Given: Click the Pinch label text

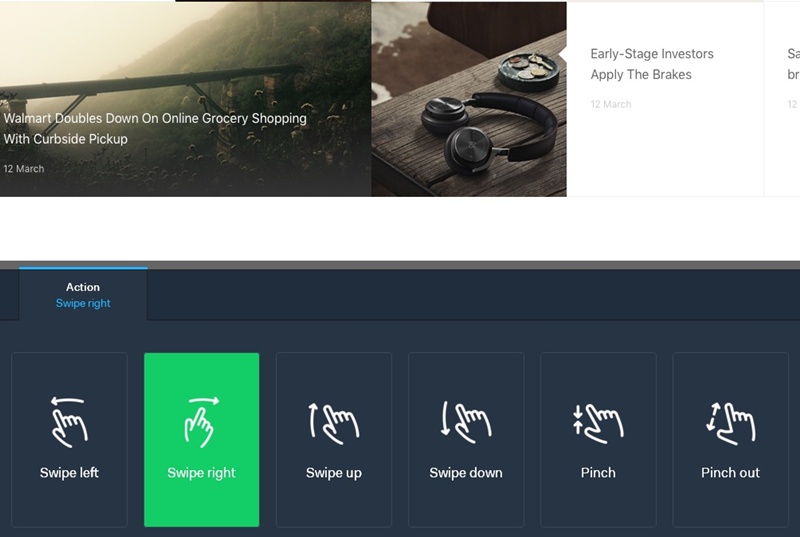Looking at the screenshot, I should [598, 473].
